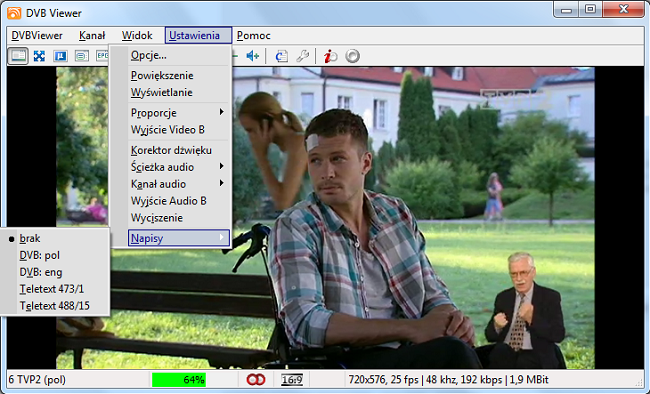Close the Ustawienia menu
The height and width of the screenshot is (394, 650).
(x=198, y=35)
